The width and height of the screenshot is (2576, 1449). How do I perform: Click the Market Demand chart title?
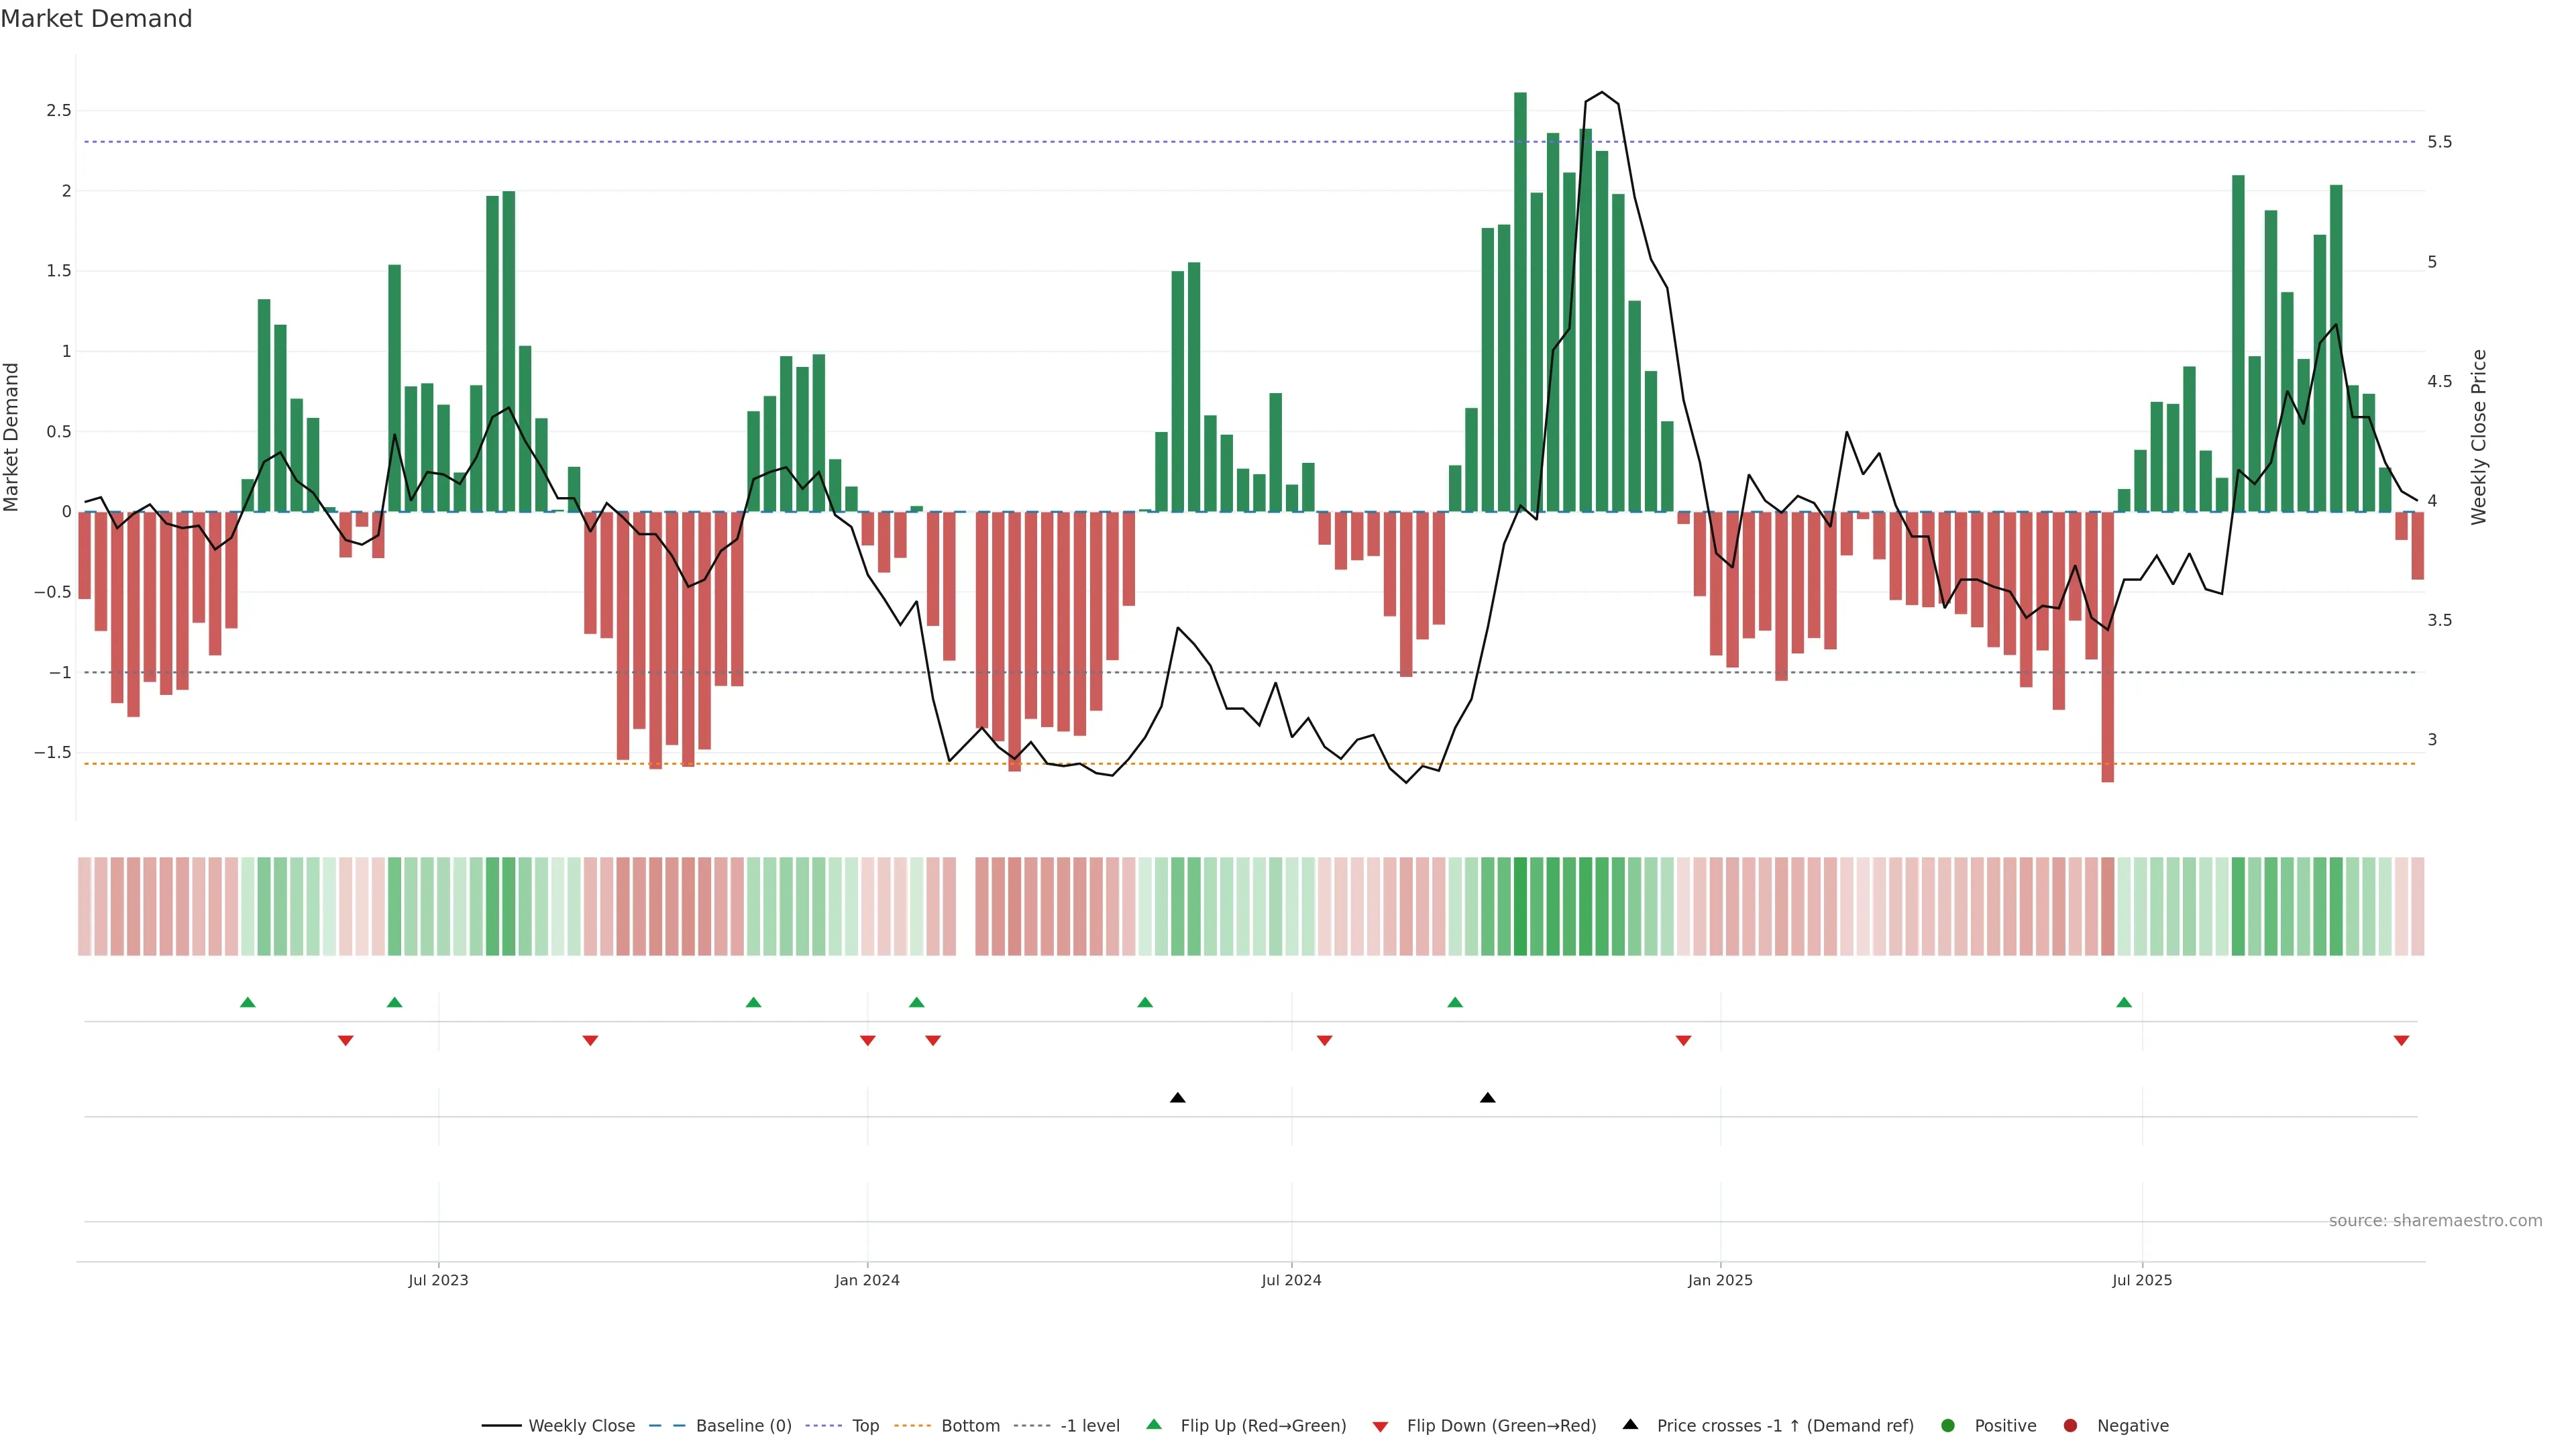[x=96, y=19]
